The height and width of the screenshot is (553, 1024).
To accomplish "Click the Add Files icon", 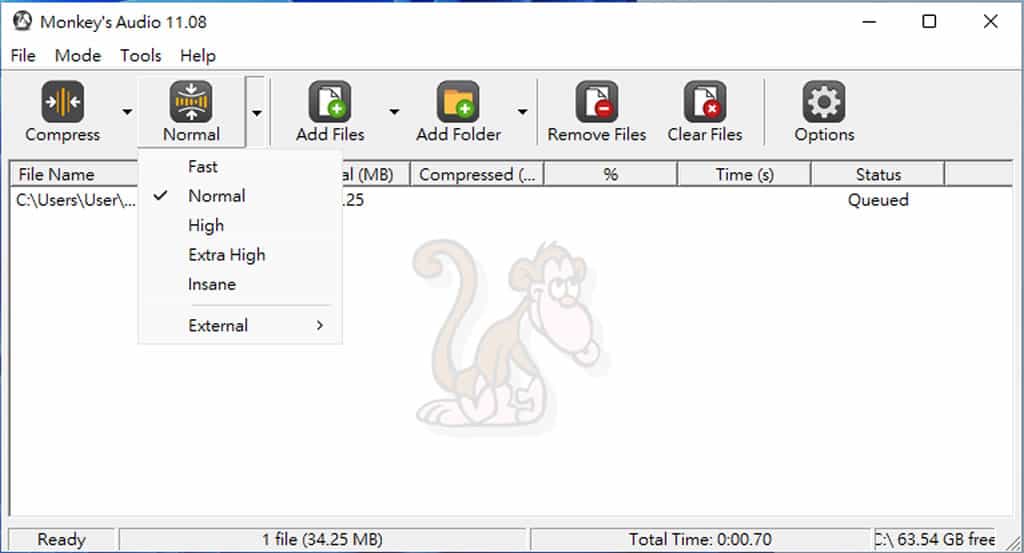I will coord(330,102).
